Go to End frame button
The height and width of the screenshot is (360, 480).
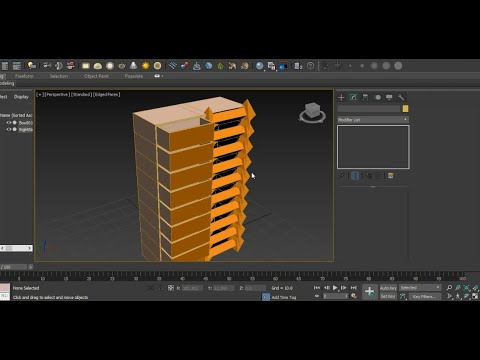point(354,288)
